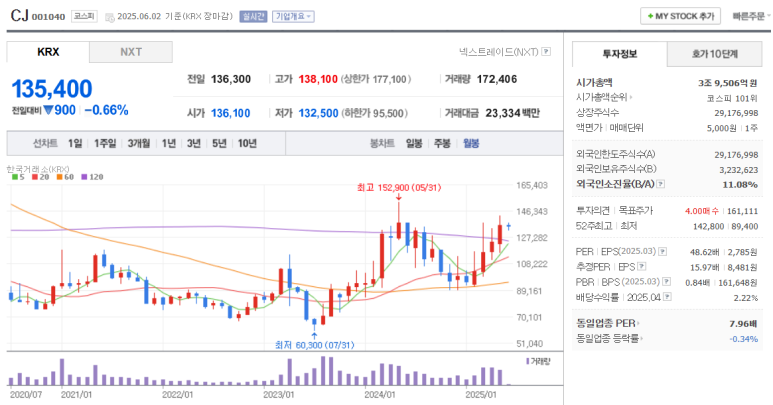Click the 최고 152,900 (05/31) chart marker

[399, 188]
